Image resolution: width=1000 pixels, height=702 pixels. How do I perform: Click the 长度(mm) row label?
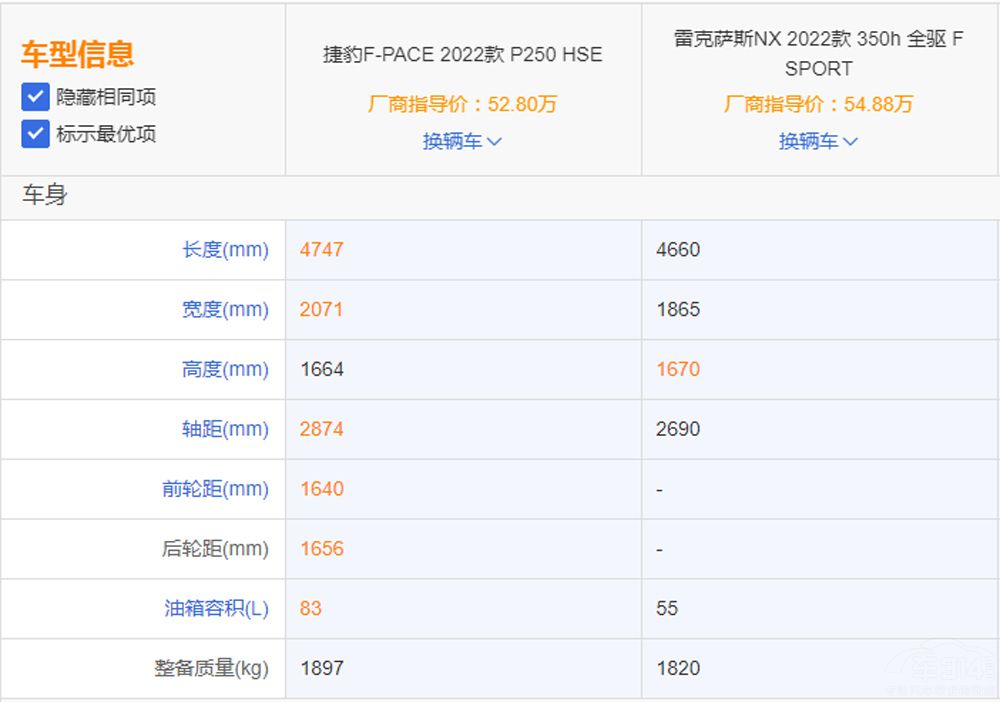(225, 250)
